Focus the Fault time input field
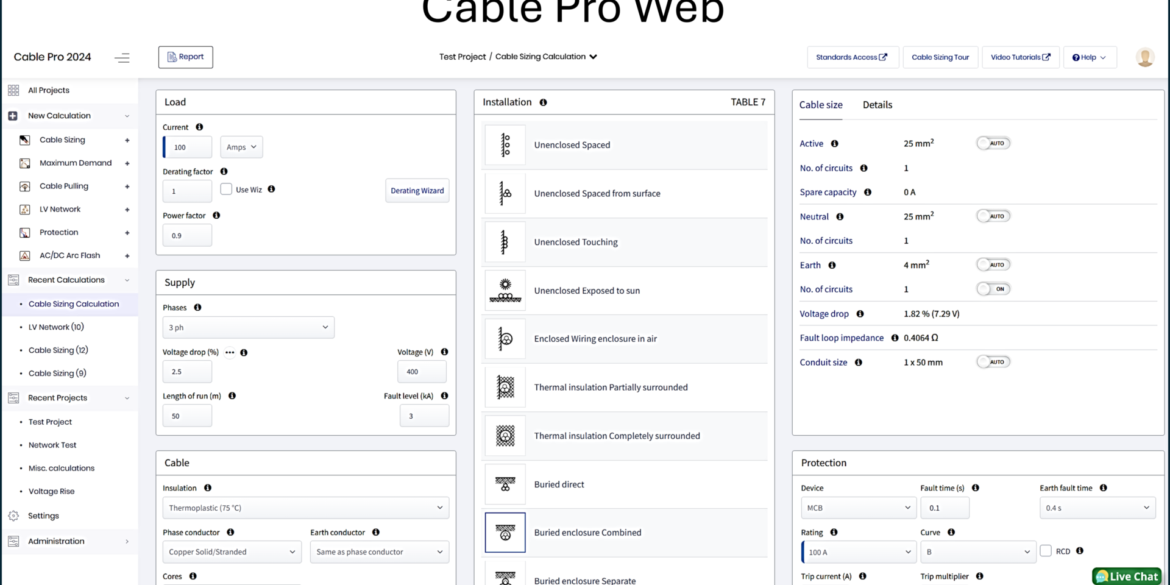 945,507
